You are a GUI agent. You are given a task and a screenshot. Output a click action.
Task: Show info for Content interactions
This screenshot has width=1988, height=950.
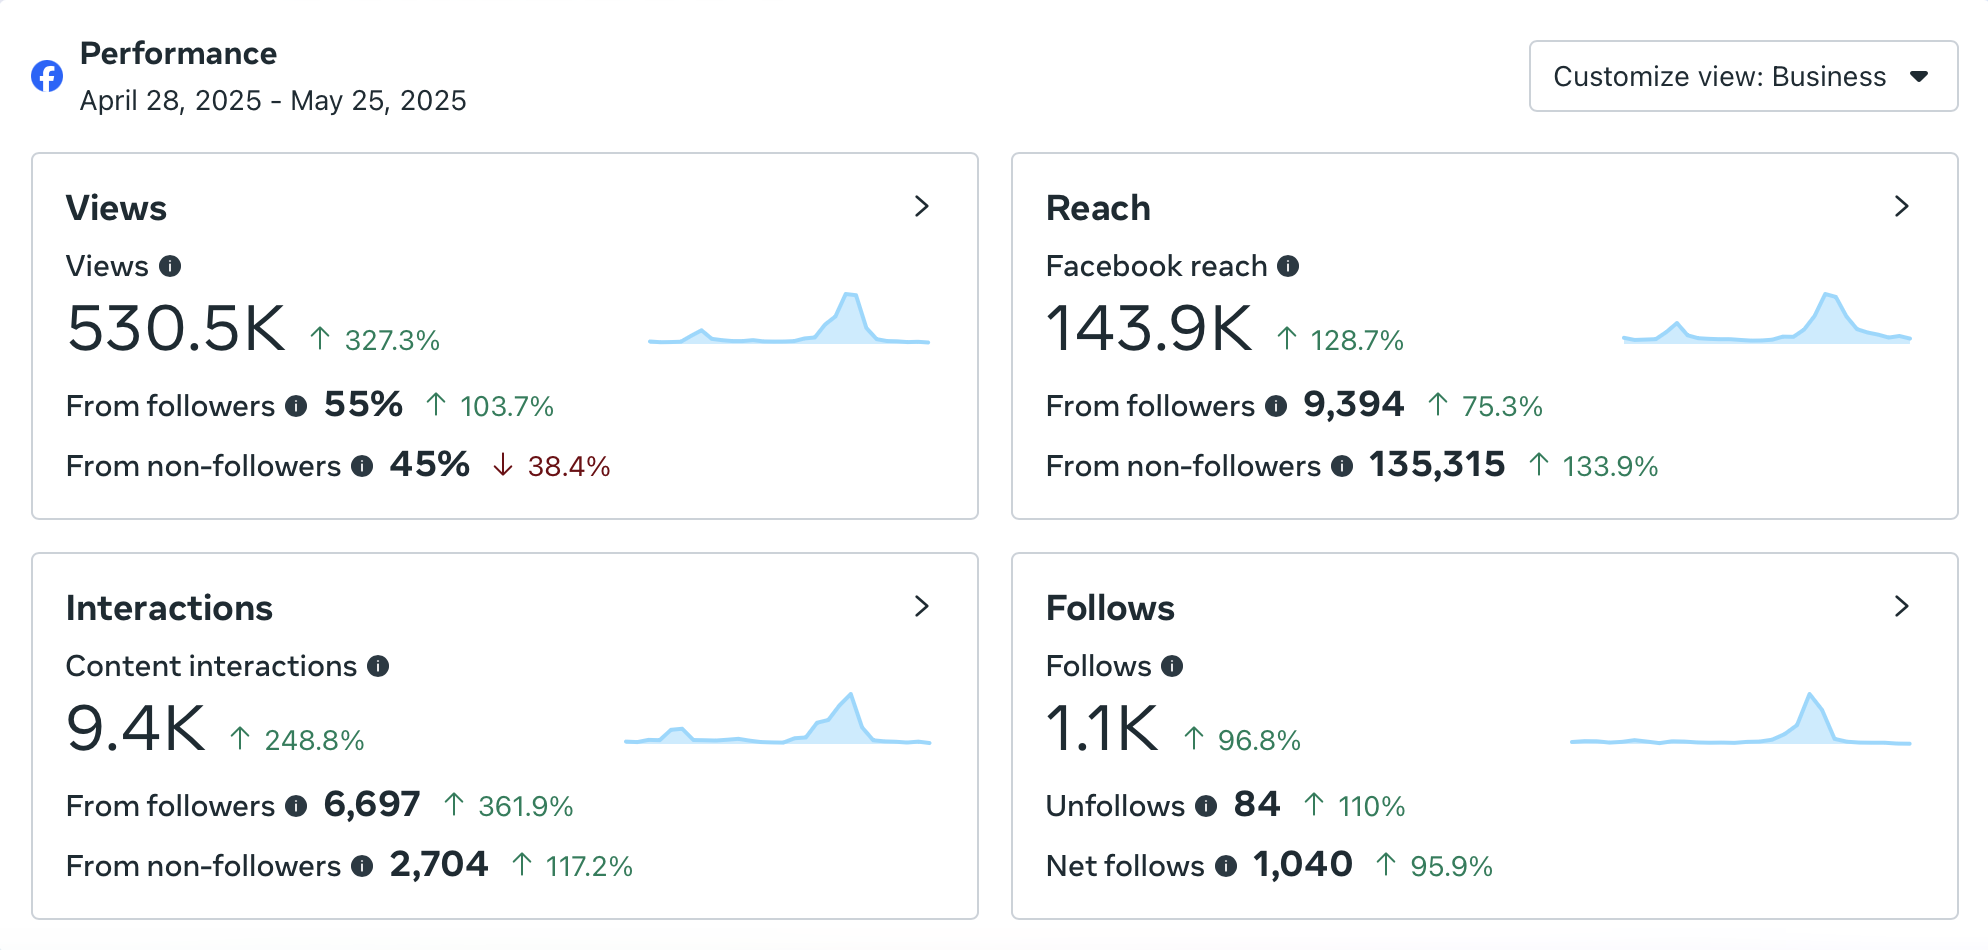[378, 666]
